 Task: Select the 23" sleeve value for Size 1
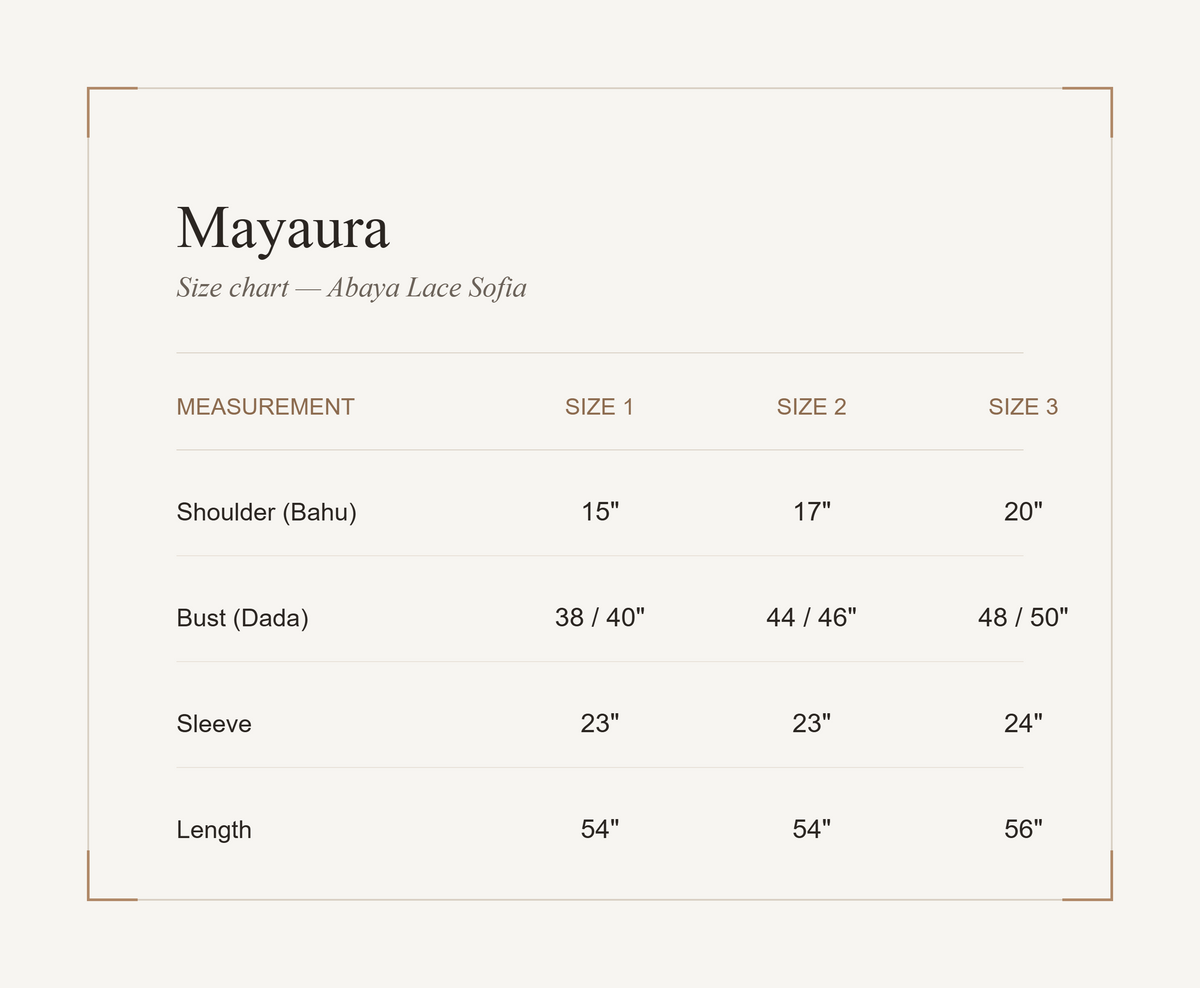tap(600, 724)
